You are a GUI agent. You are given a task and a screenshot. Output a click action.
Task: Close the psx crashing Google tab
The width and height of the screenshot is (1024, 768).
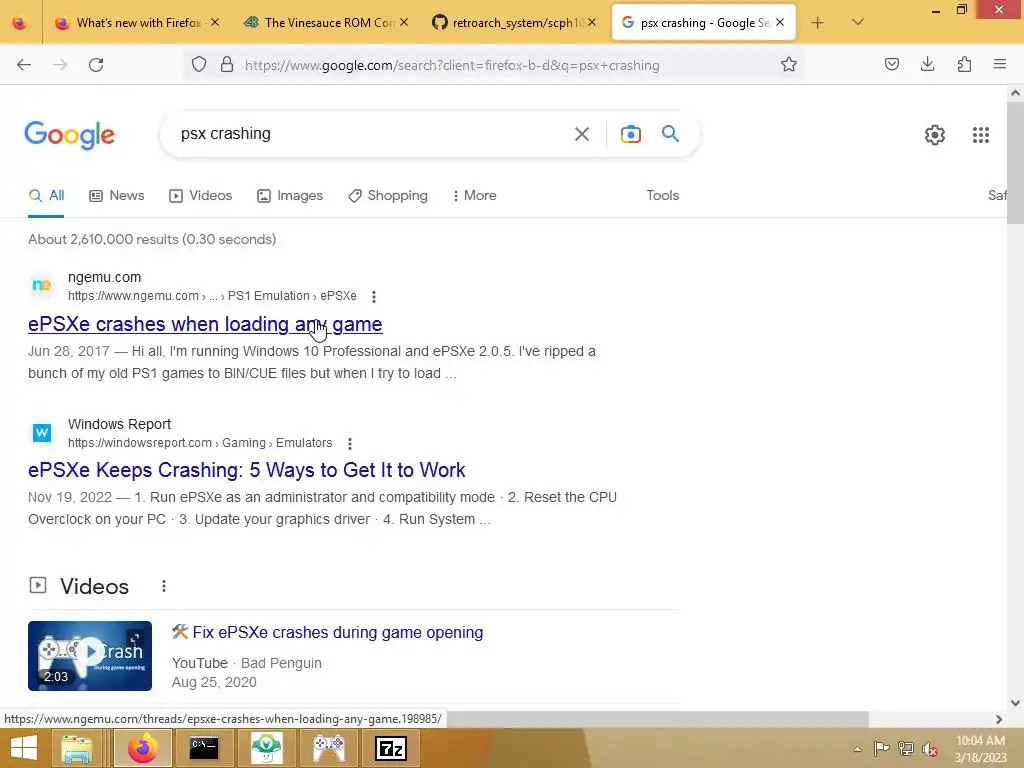tap(780, 23)
